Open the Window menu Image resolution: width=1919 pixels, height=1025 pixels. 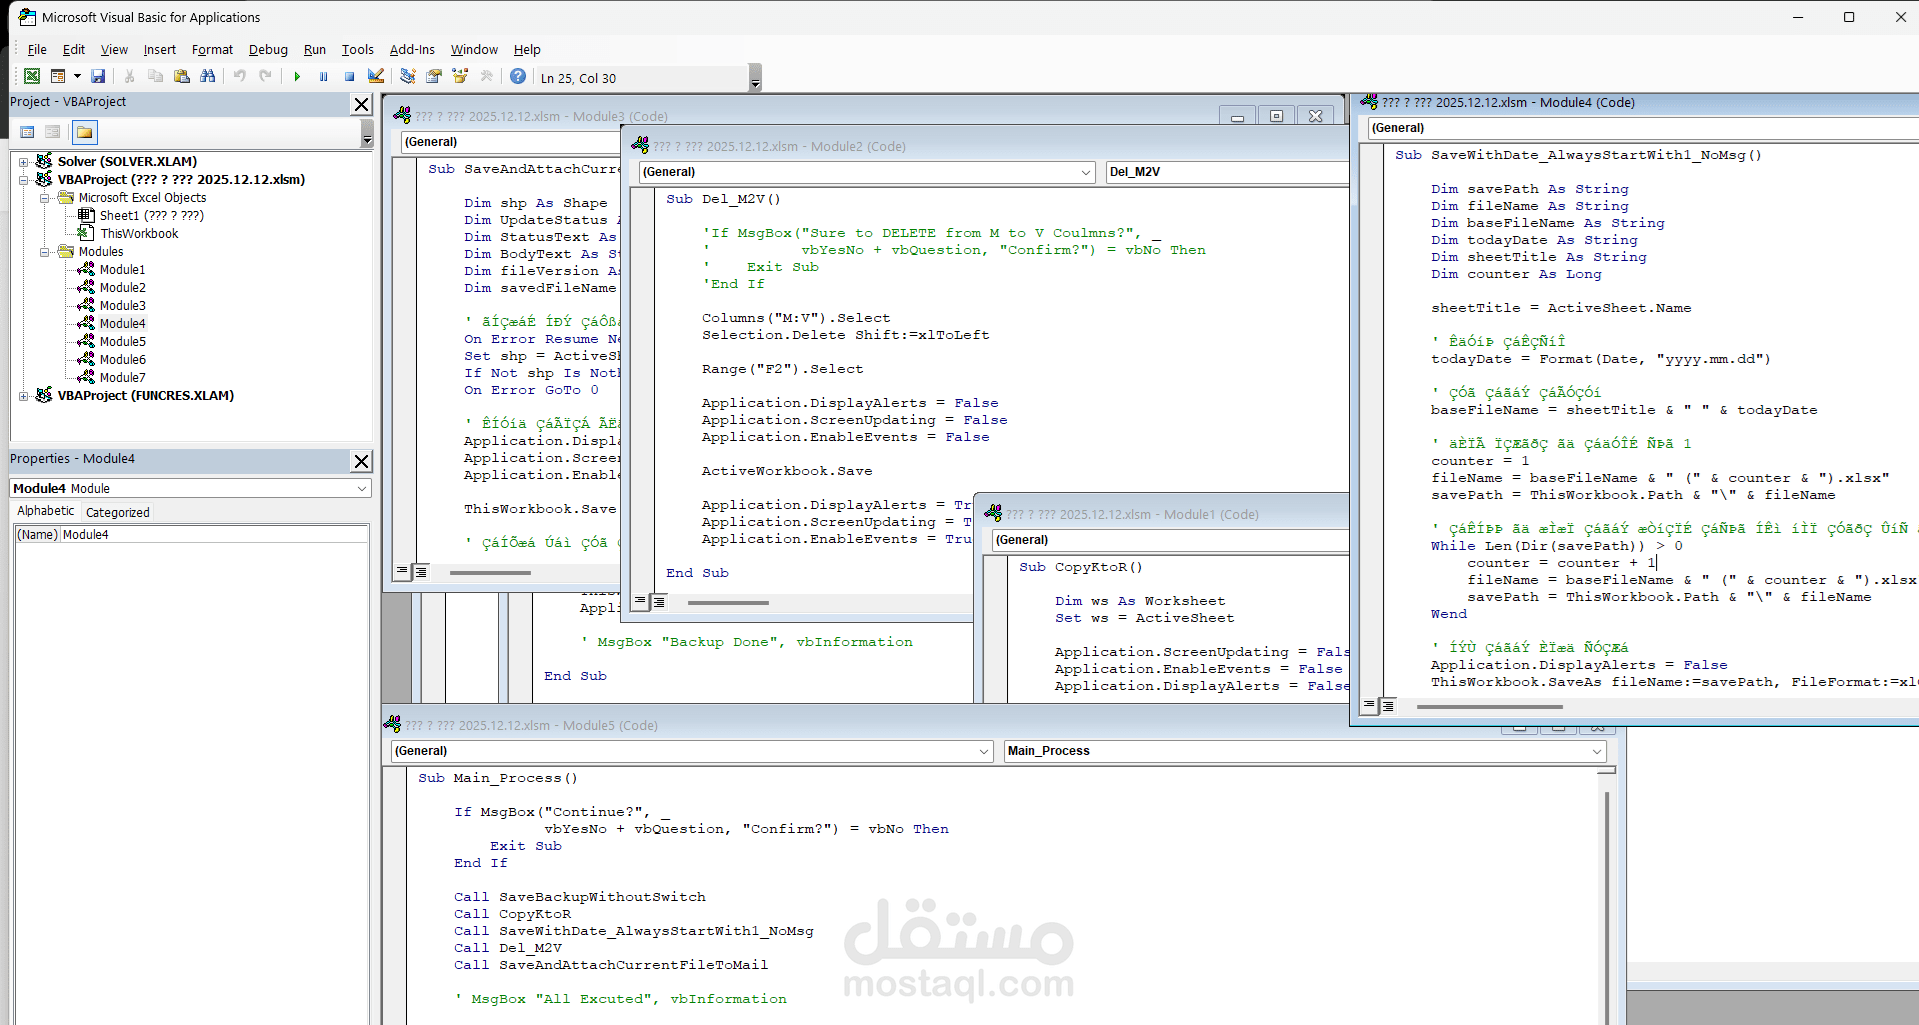click(474, 49)
